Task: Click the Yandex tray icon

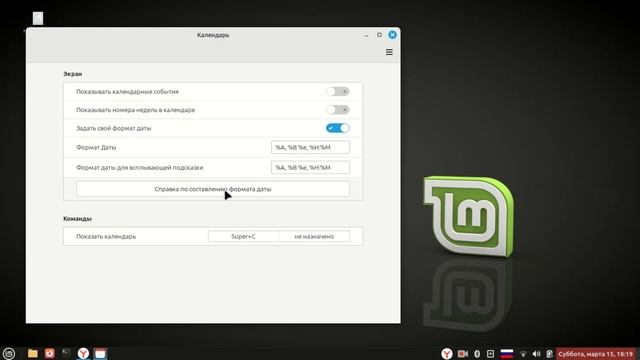Action: pyautogui.click(x=447, y=353)
